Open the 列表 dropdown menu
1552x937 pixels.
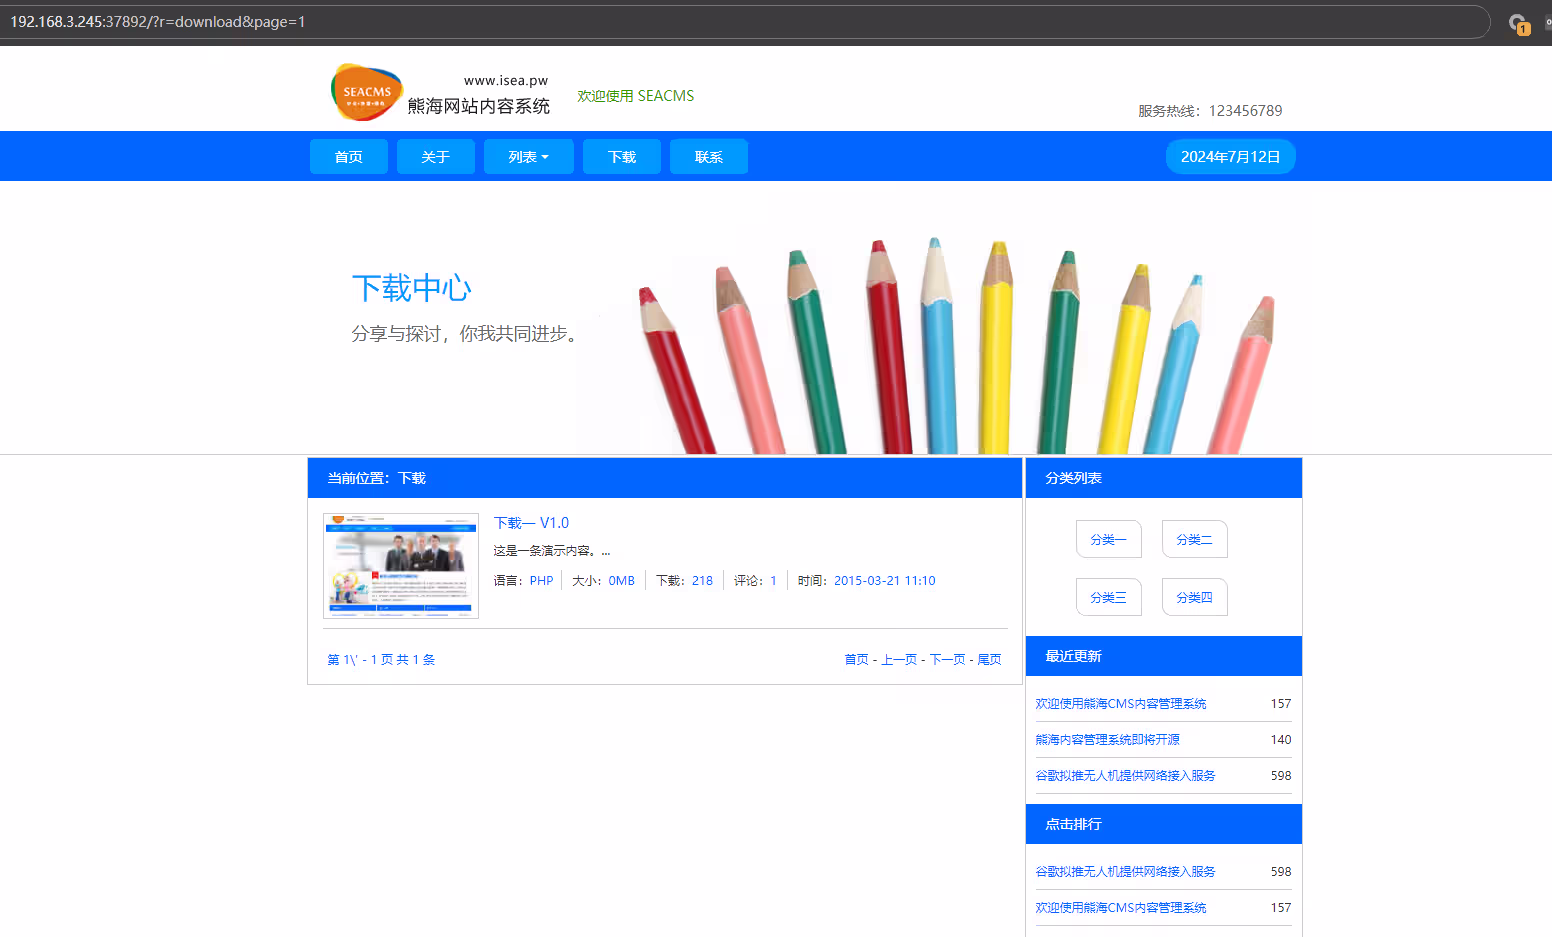click(528, 157)
